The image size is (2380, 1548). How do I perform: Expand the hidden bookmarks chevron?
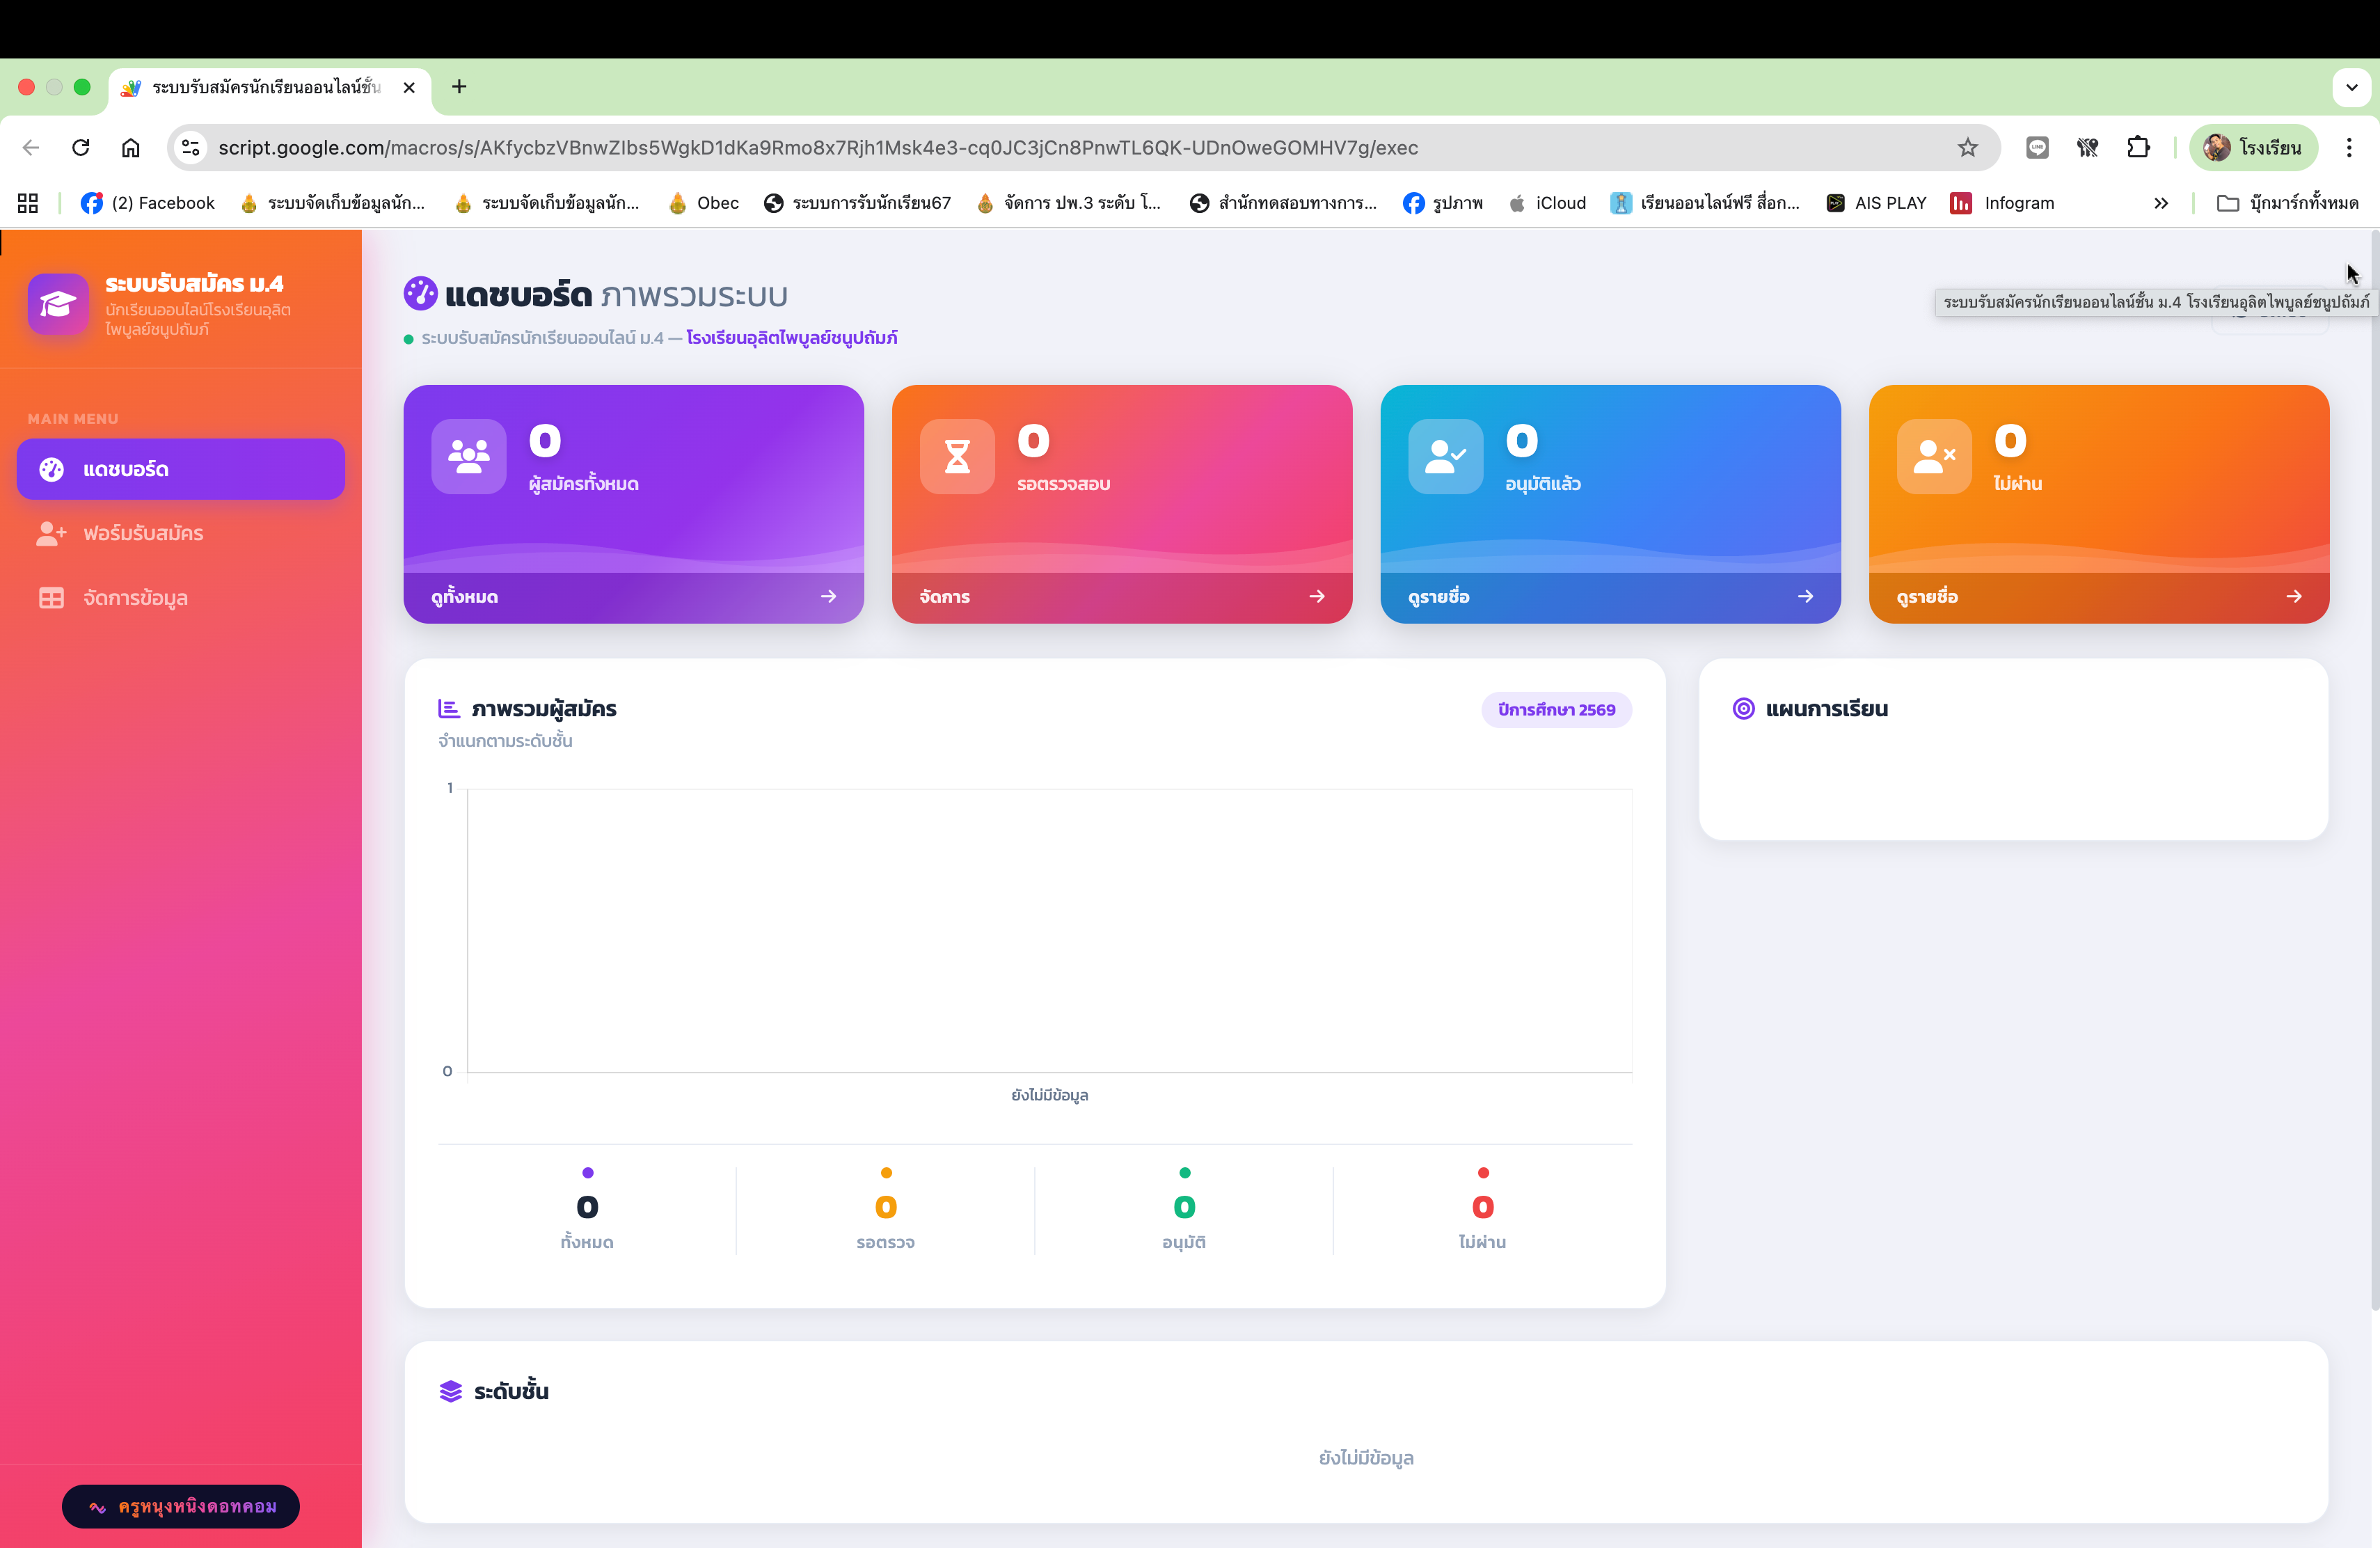pyautogui.click(x=2161, y=203)
